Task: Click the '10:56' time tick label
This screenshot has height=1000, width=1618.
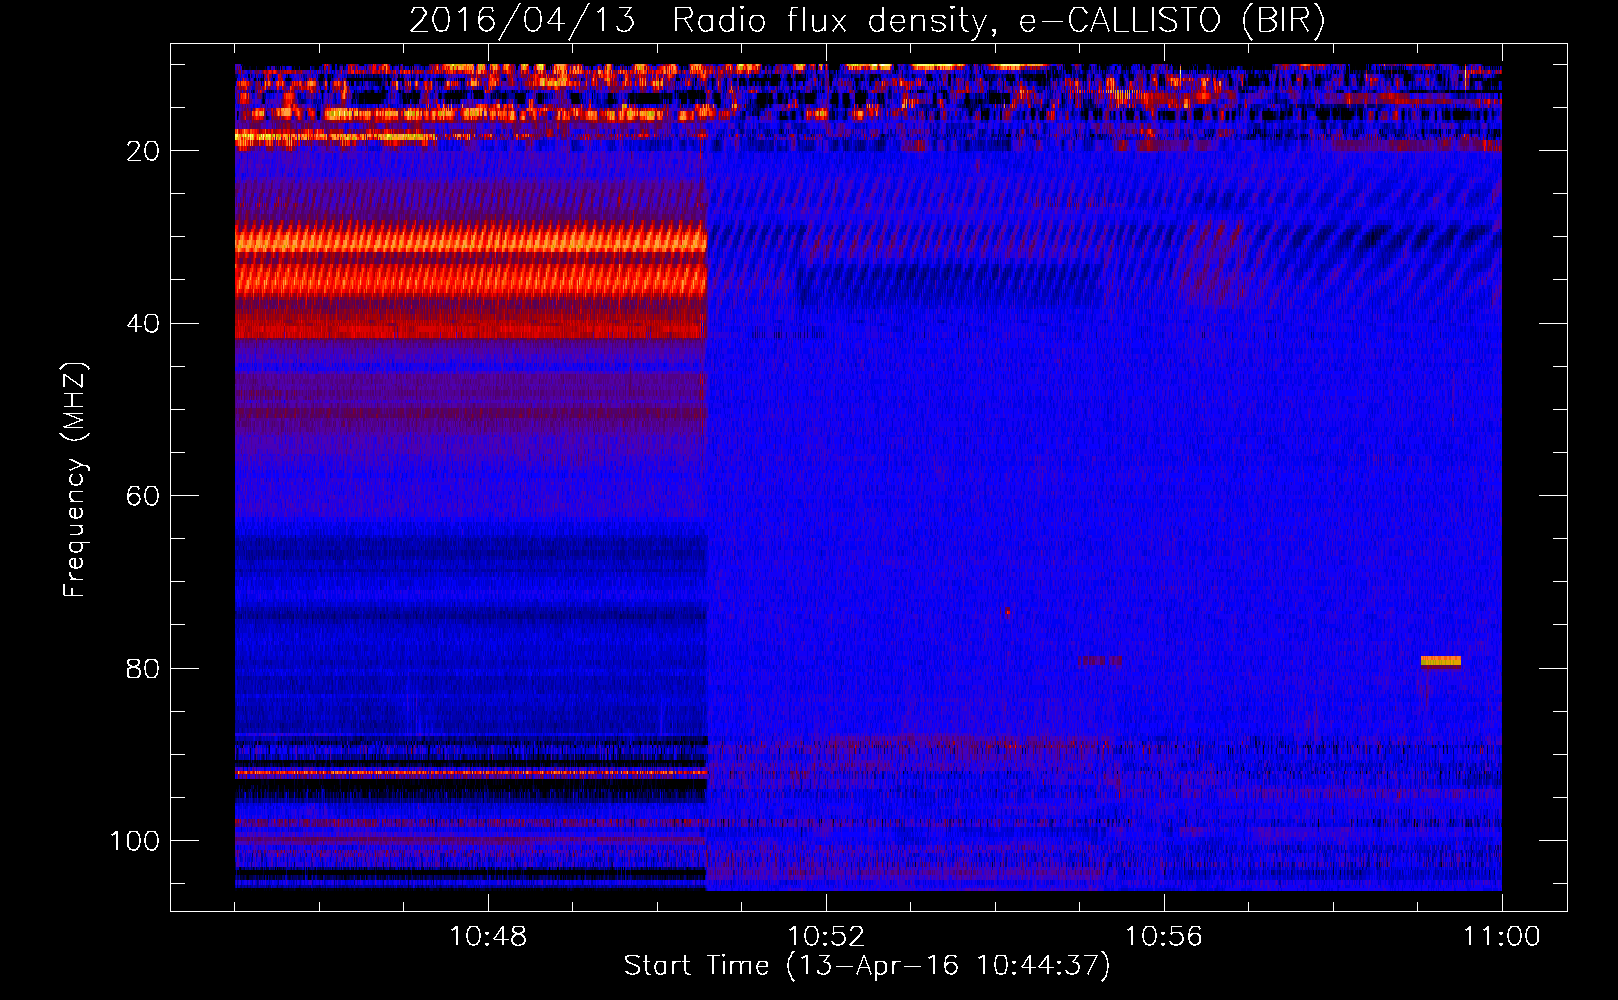Action: click(1164, 937)
